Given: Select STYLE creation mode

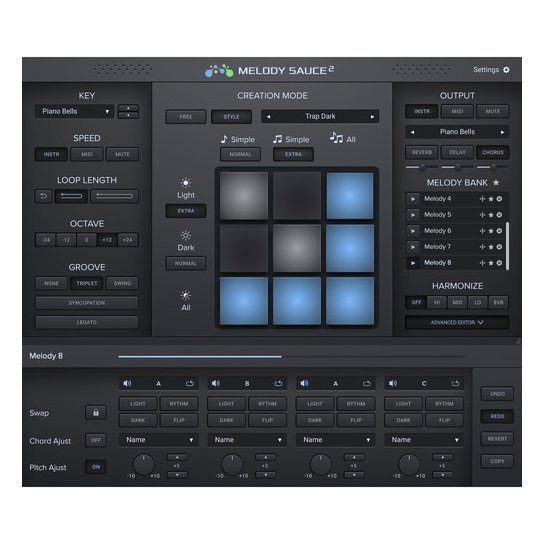Looking at the screenshot, I should click(x=231, y=117).
